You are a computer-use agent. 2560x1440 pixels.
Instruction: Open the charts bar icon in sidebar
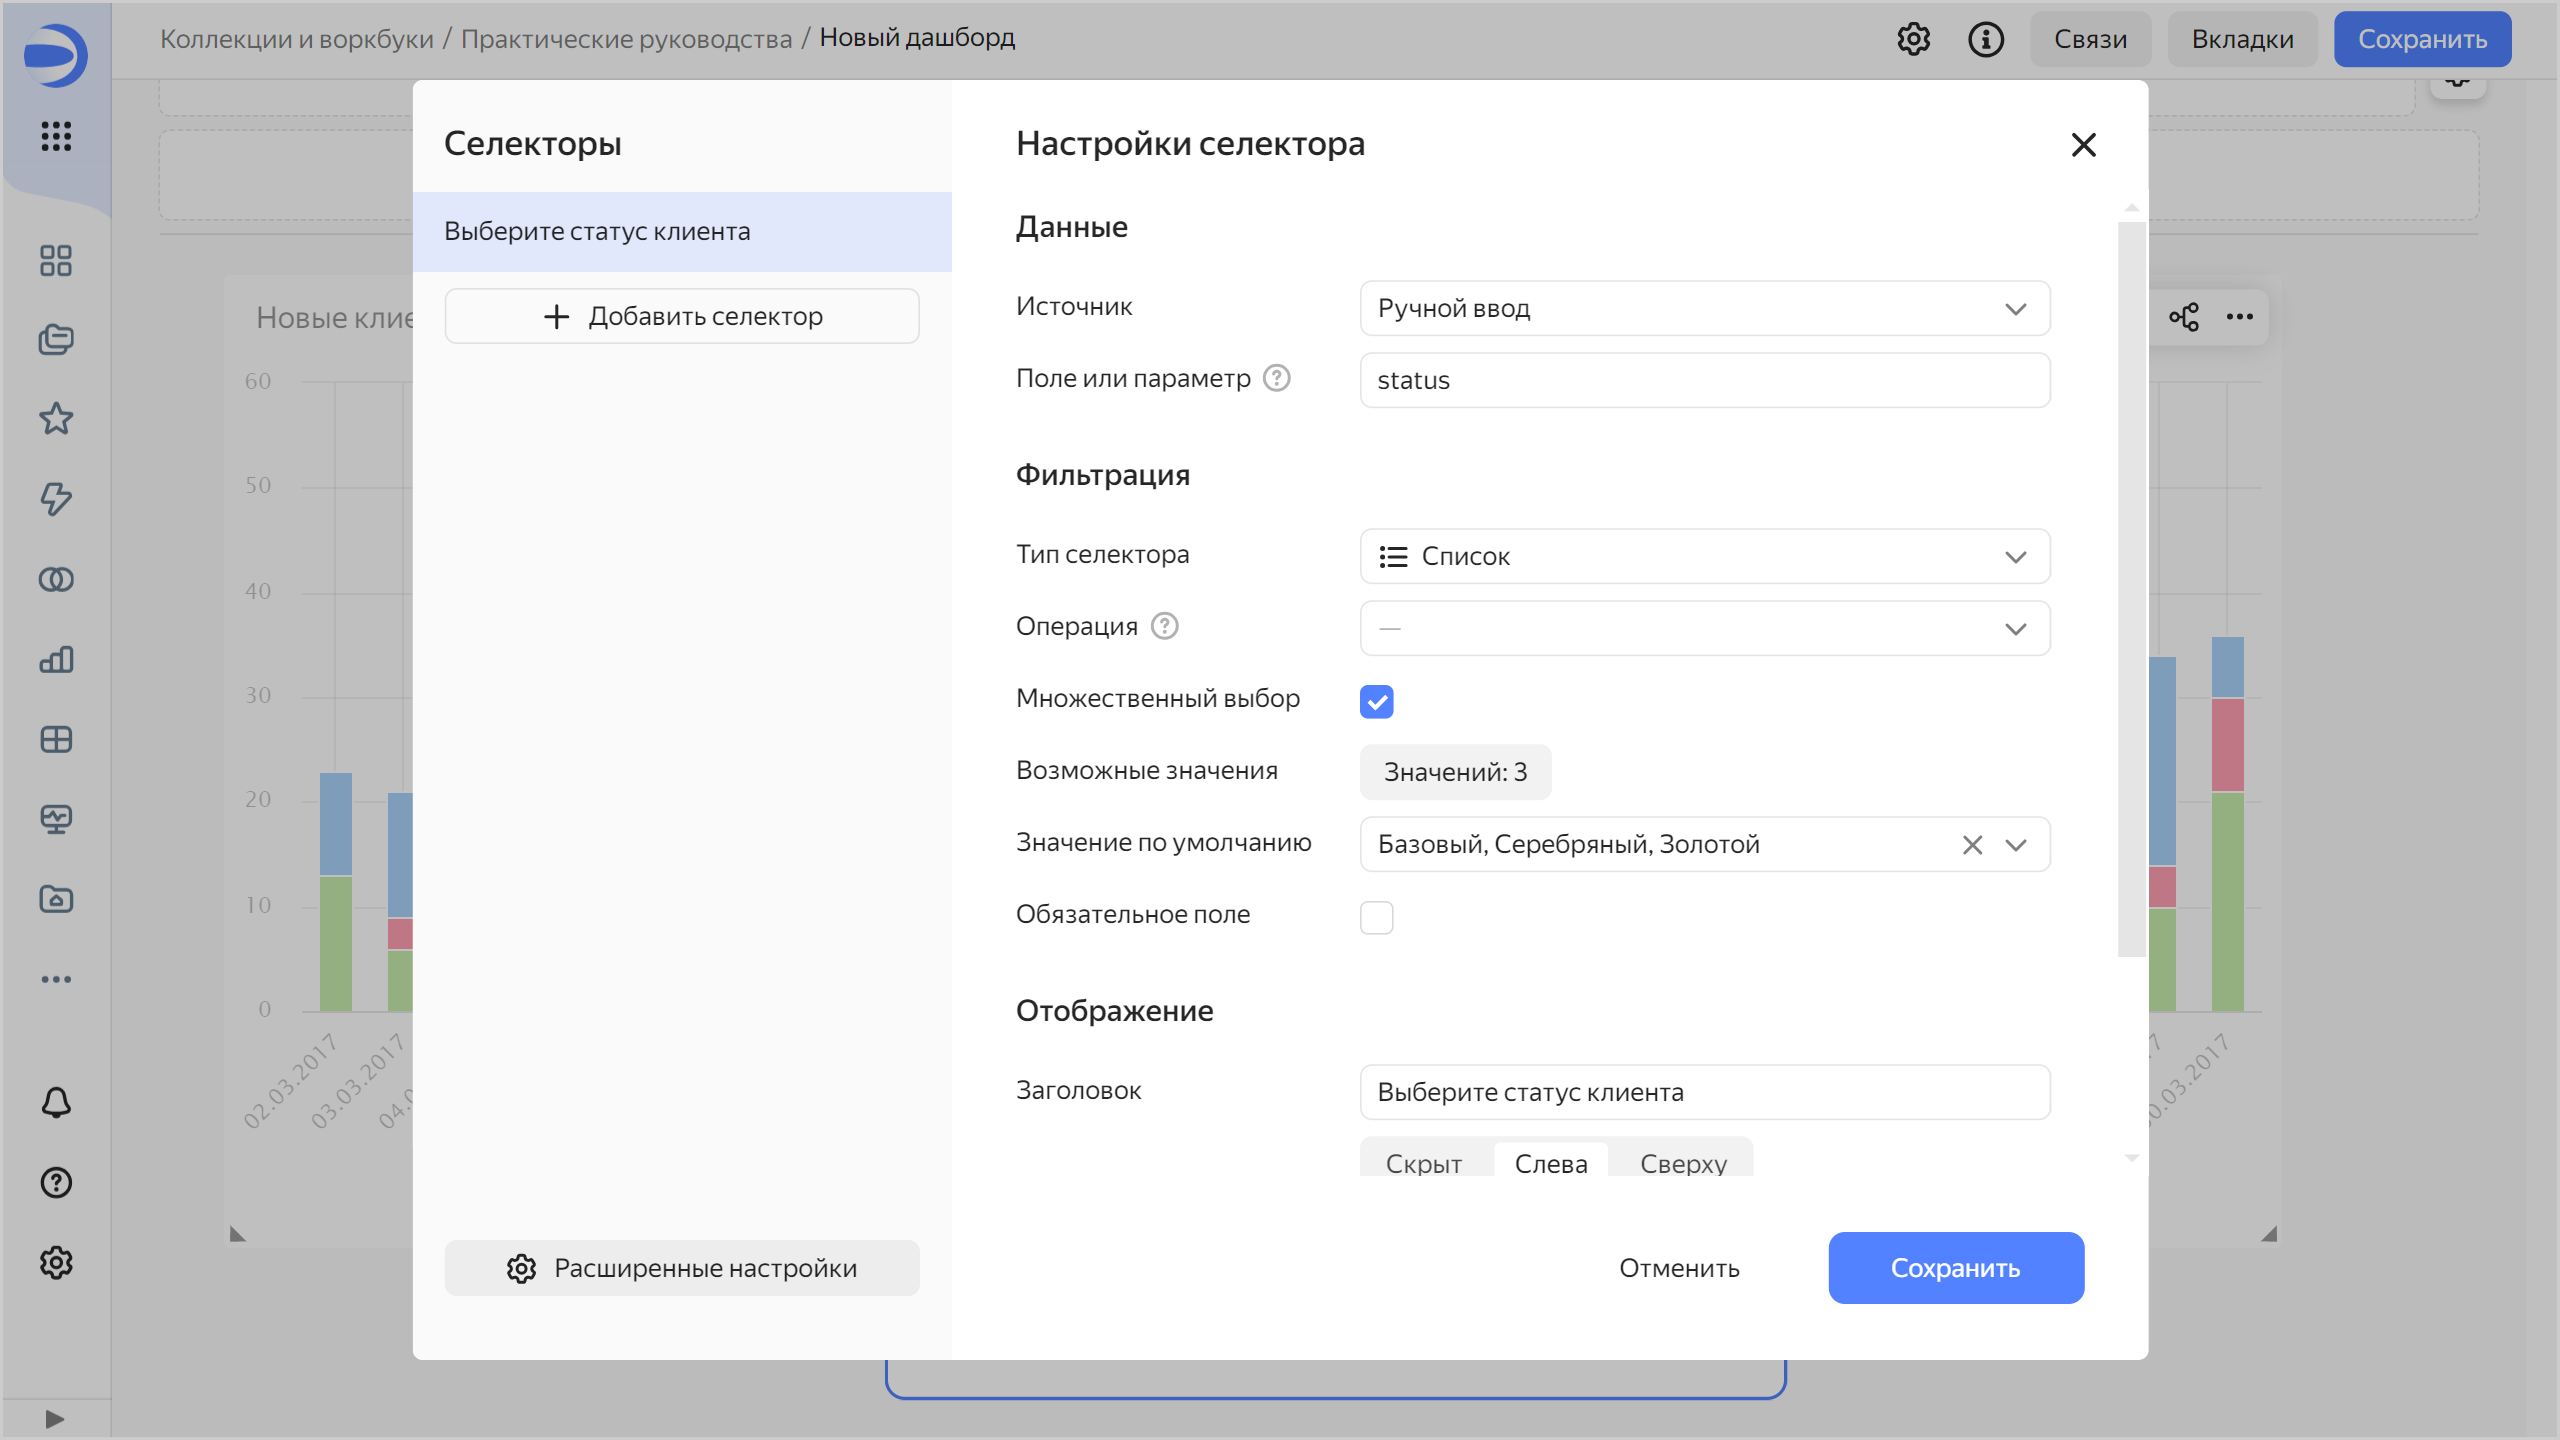pos(56,659)
